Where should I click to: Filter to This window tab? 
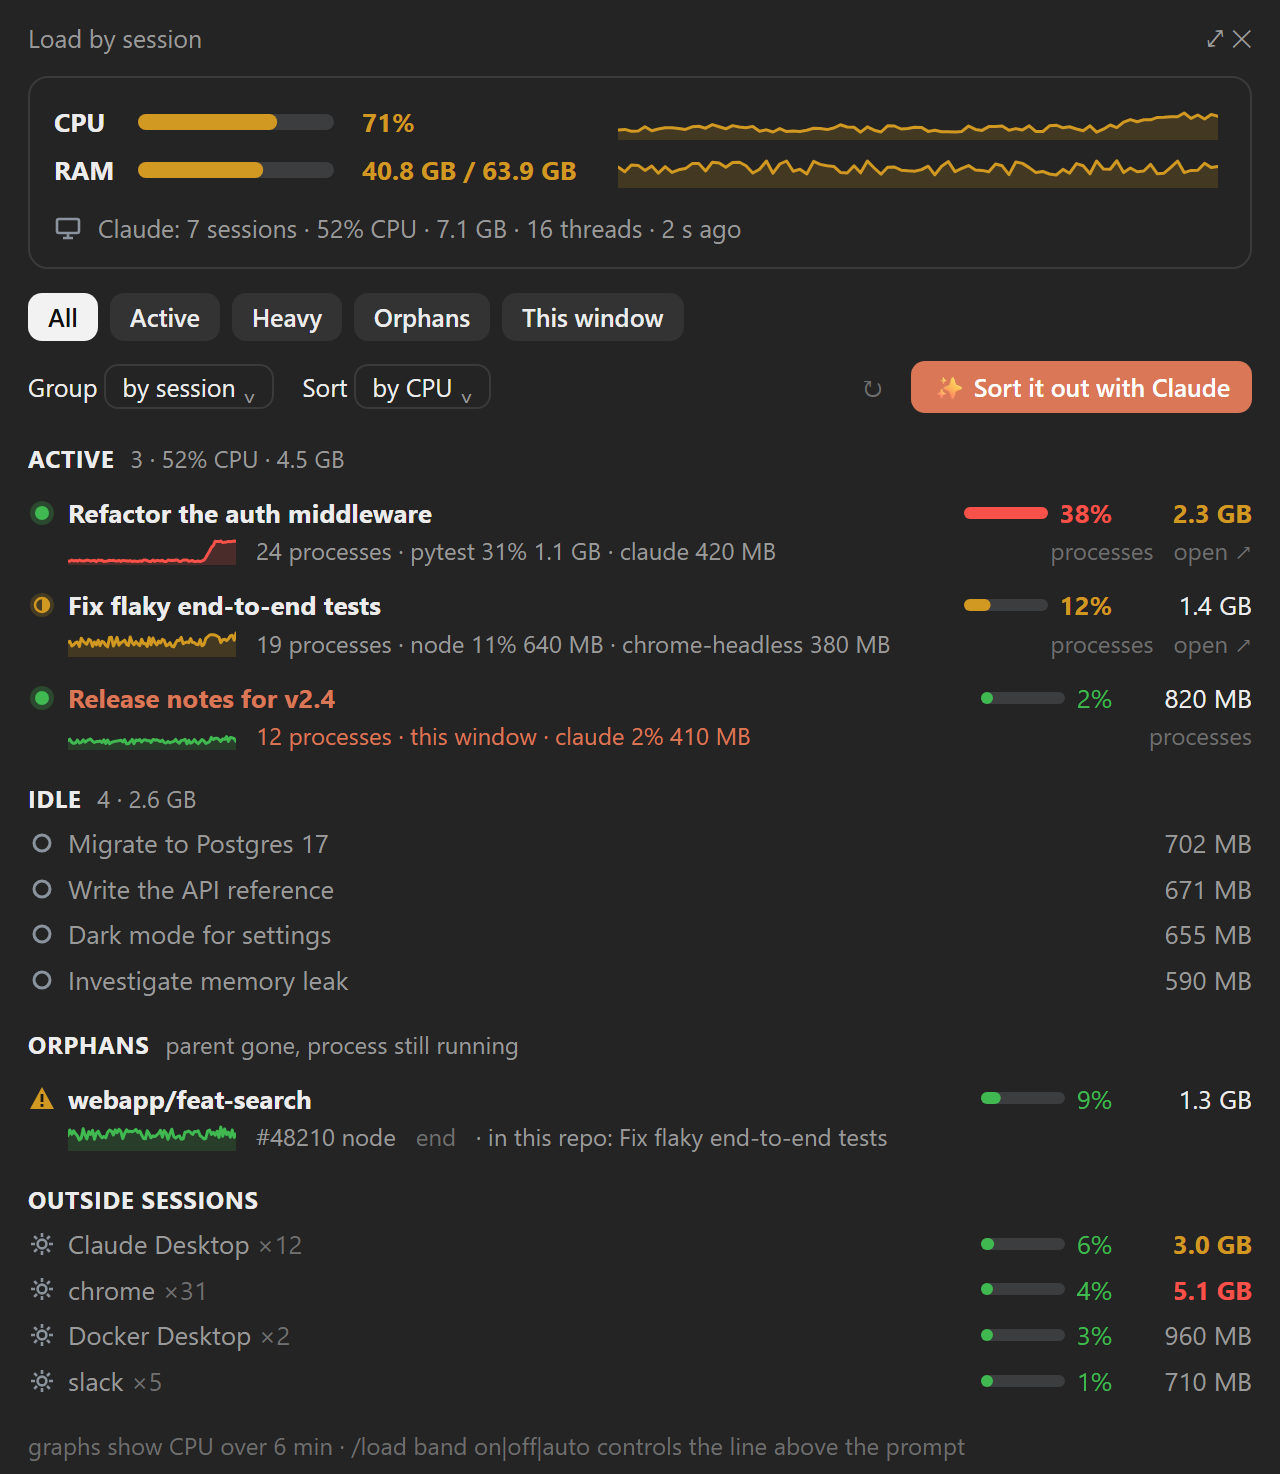(593, 317)
